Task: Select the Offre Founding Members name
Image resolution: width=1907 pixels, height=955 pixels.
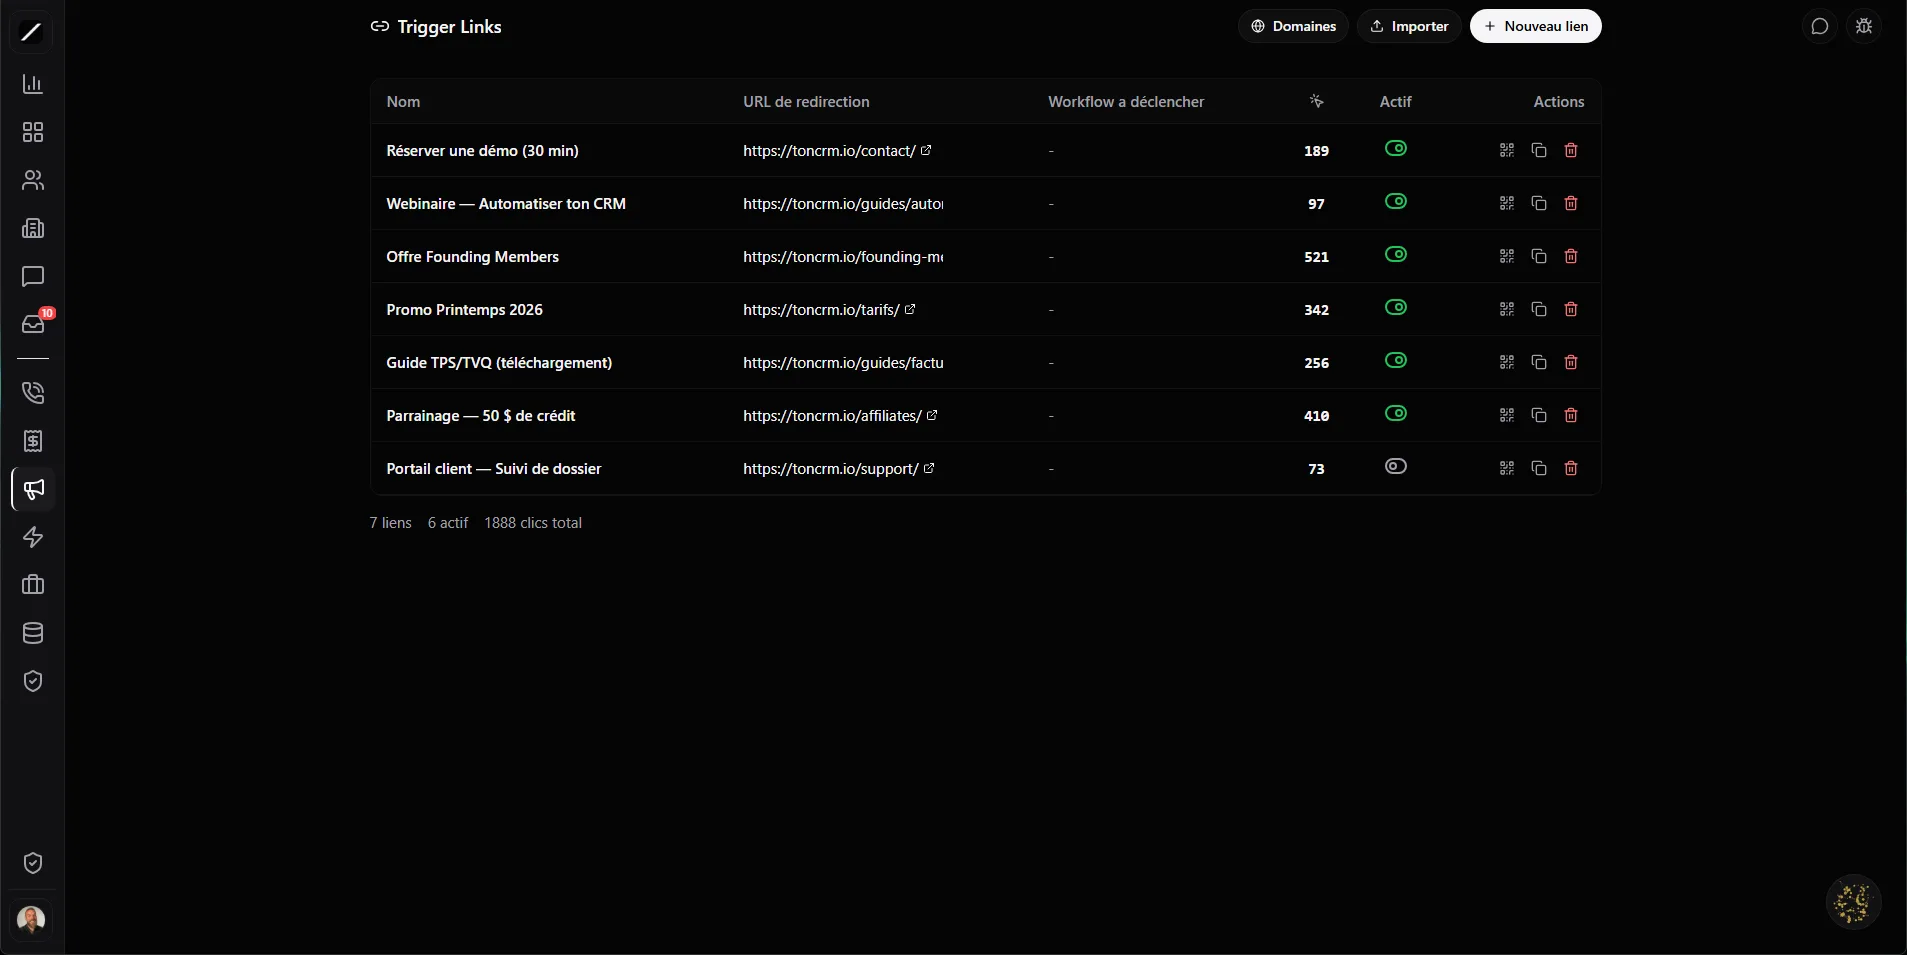Action: (472, 257)
